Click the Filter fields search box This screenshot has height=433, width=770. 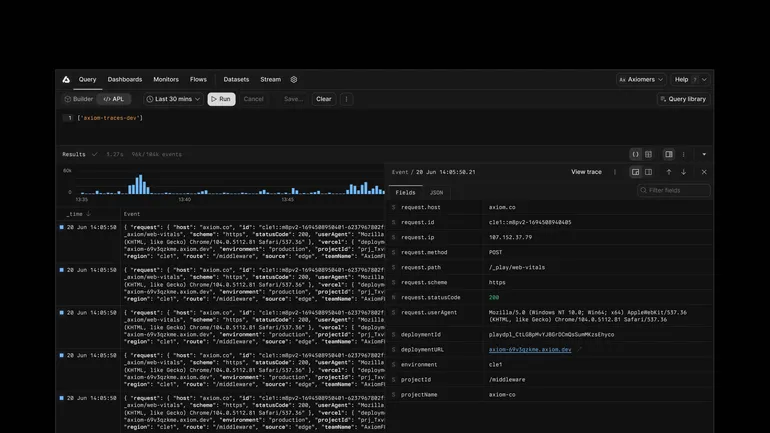click(x=674, y=190)
